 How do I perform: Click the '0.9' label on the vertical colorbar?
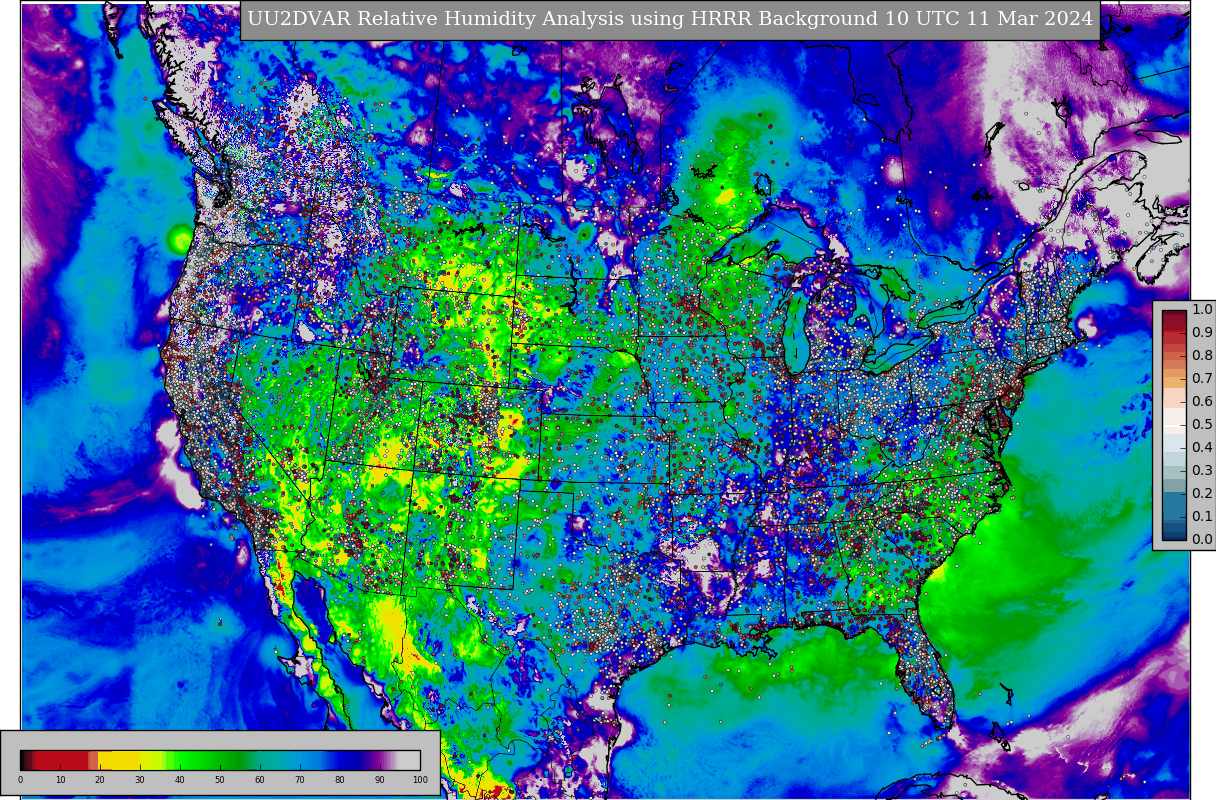coord(1202,332)
